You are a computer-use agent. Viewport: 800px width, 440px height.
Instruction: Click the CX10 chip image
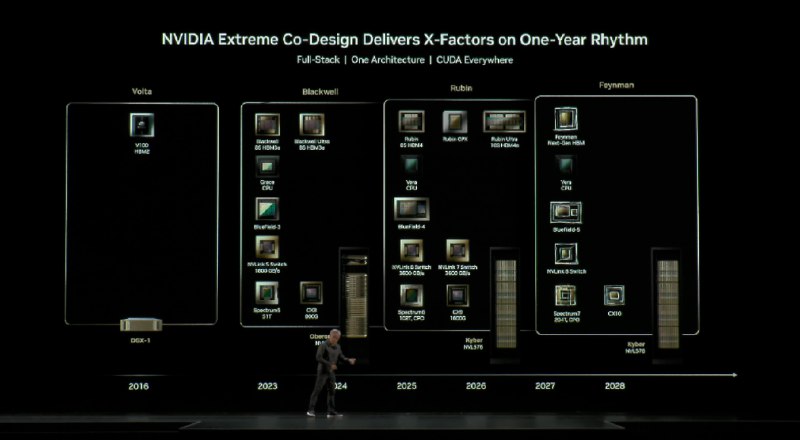click(x=614, y=296)
